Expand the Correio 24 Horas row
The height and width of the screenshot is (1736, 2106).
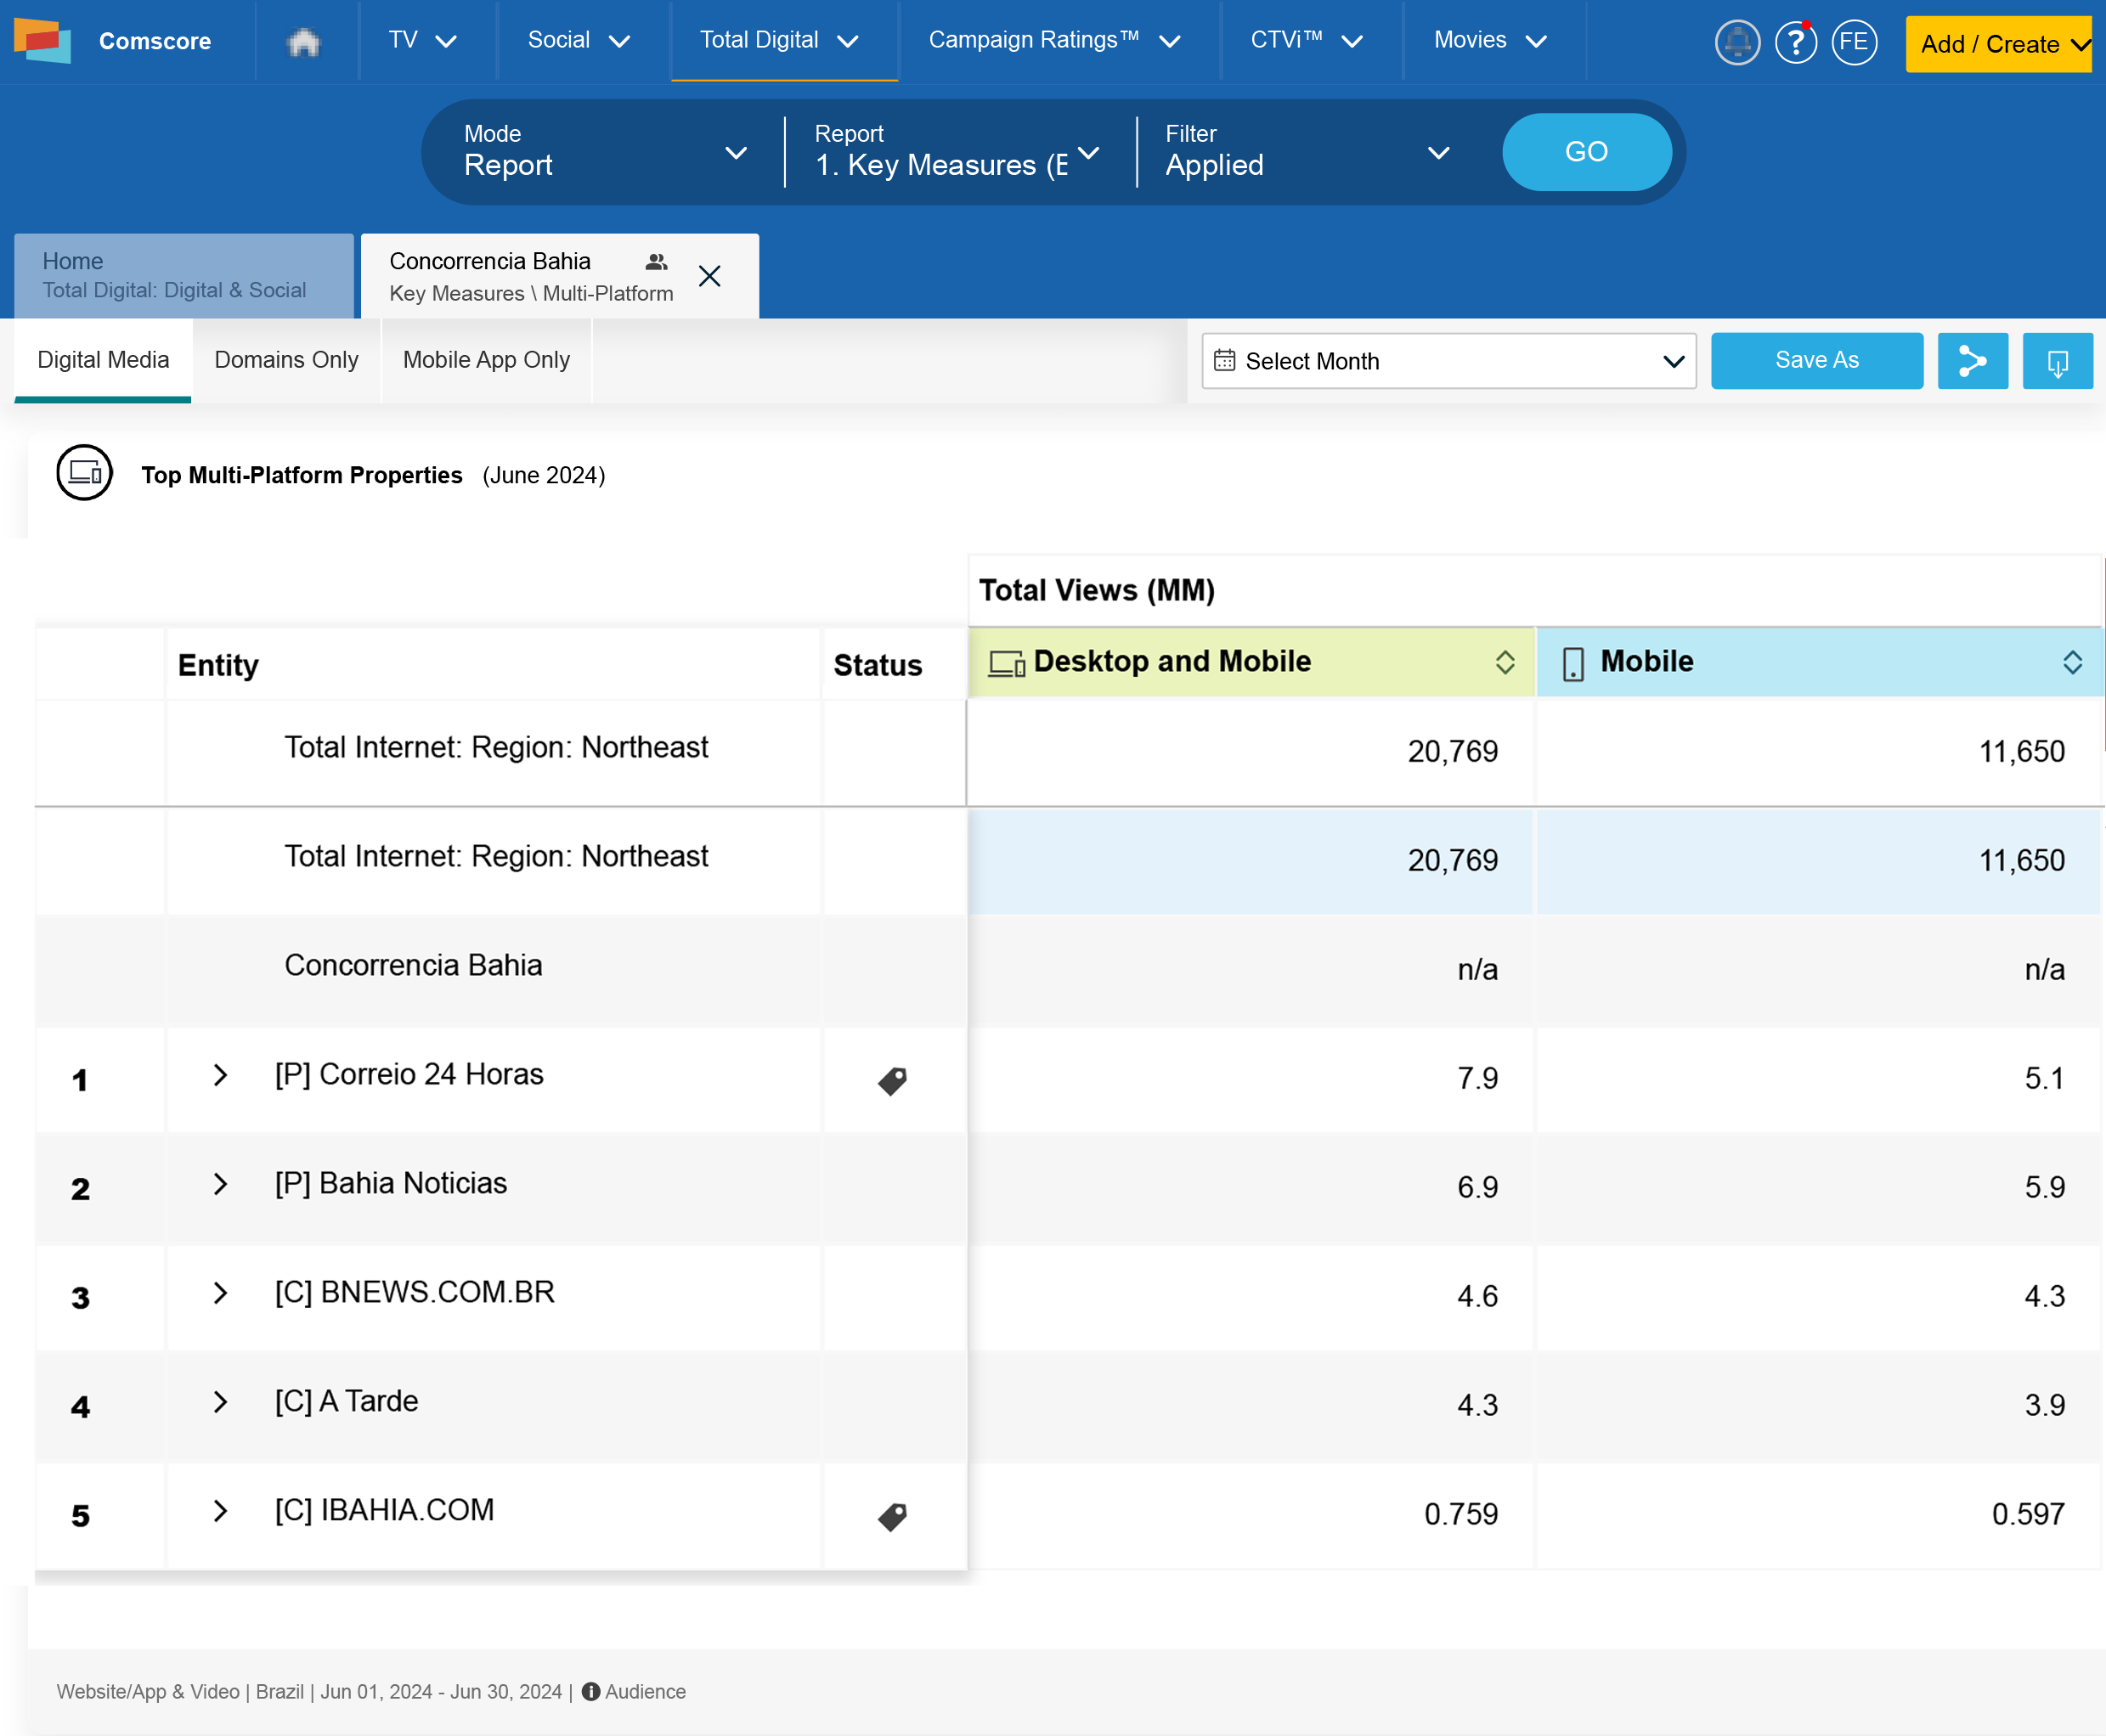click(221, 1075)
